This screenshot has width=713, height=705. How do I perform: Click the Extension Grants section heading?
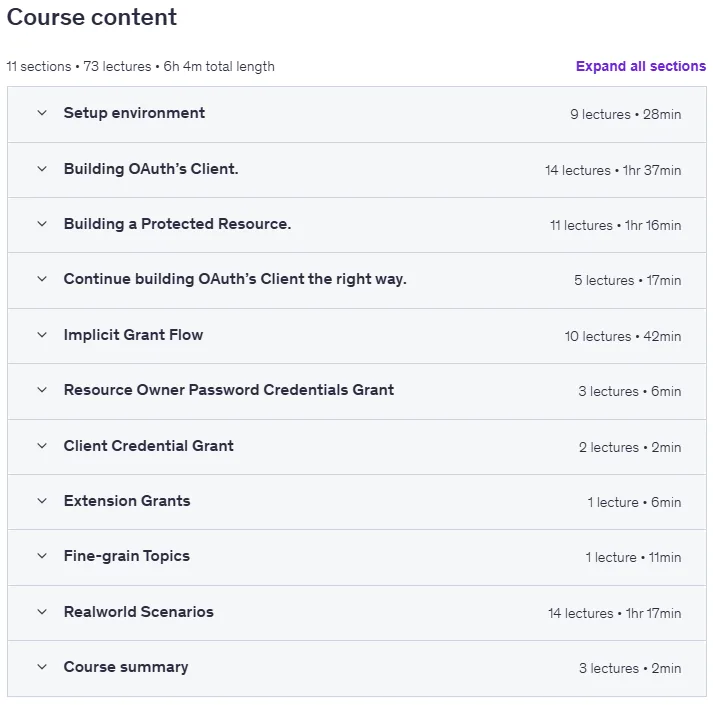pyautogui.click(x=127, y=501)
